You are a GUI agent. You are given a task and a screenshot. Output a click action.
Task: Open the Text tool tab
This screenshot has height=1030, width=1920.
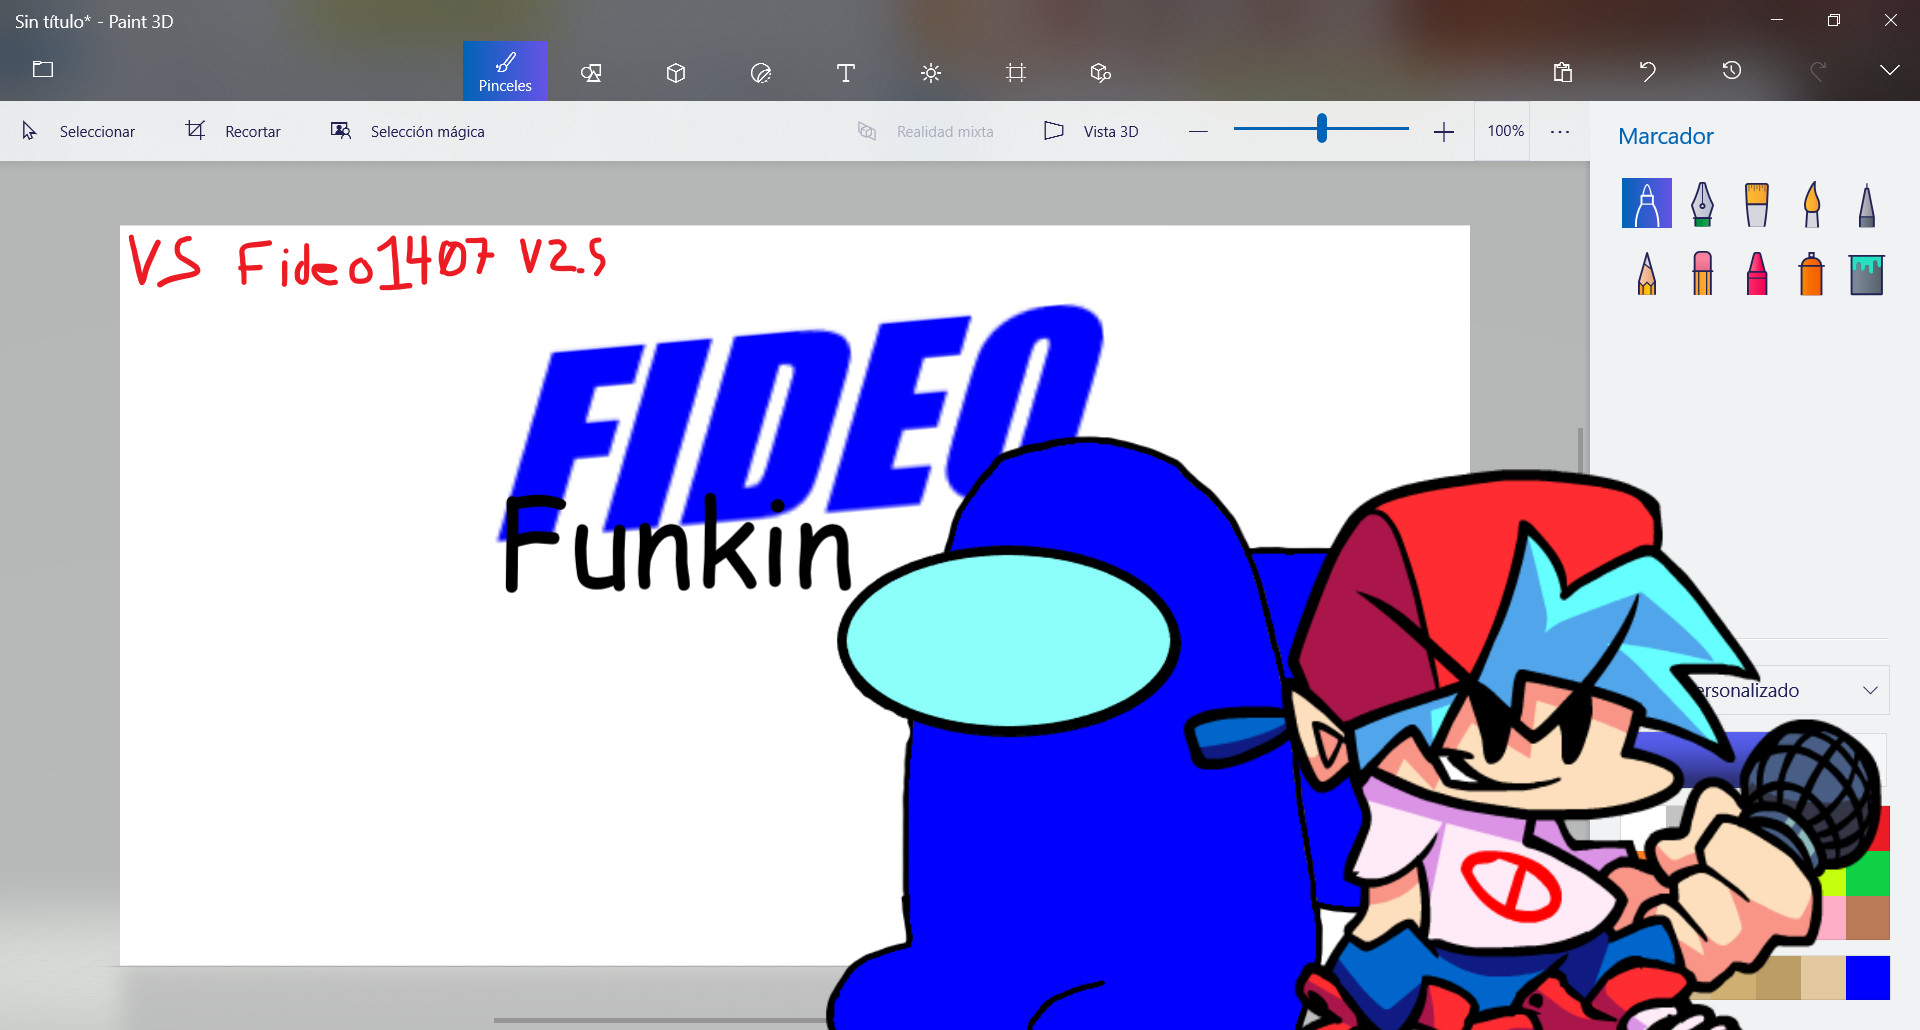846,72
